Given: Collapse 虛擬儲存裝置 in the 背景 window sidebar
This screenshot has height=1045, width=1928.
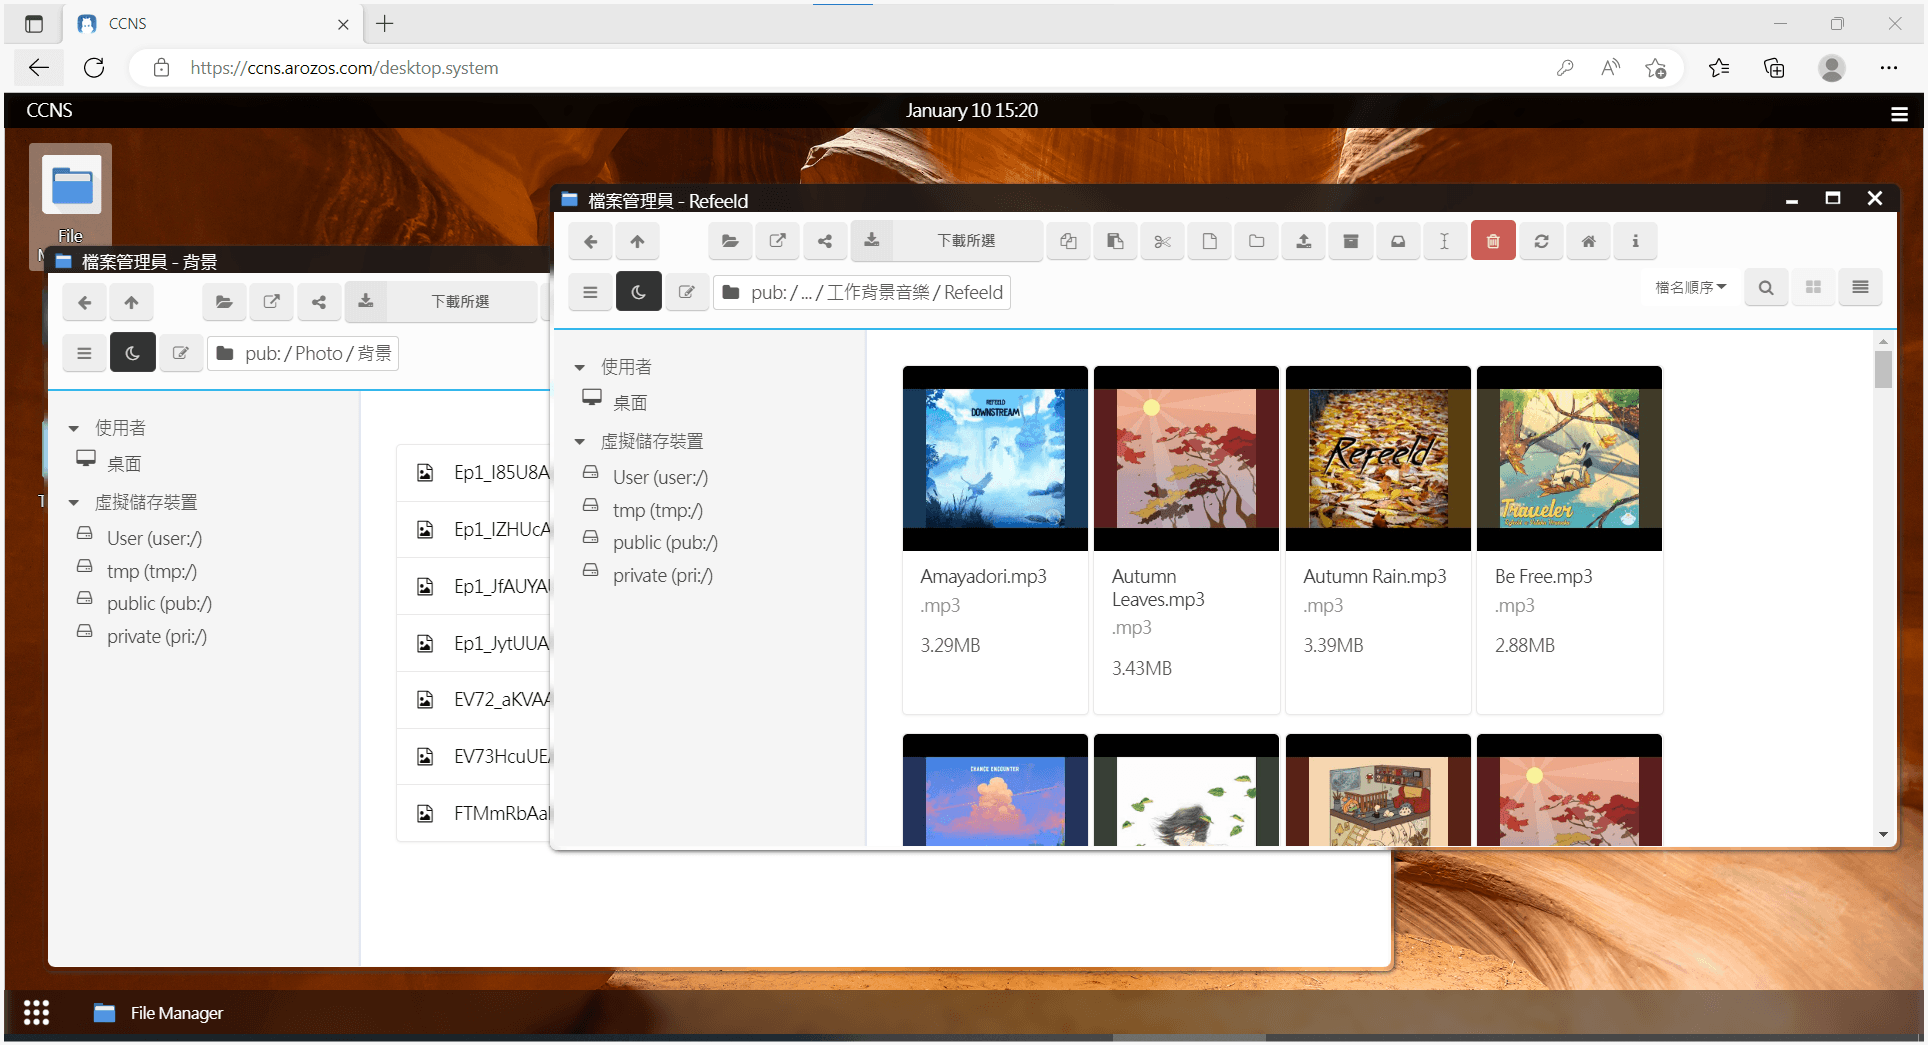Looking at the screenshot, I should pyautogui.click(x=74, y=503).
